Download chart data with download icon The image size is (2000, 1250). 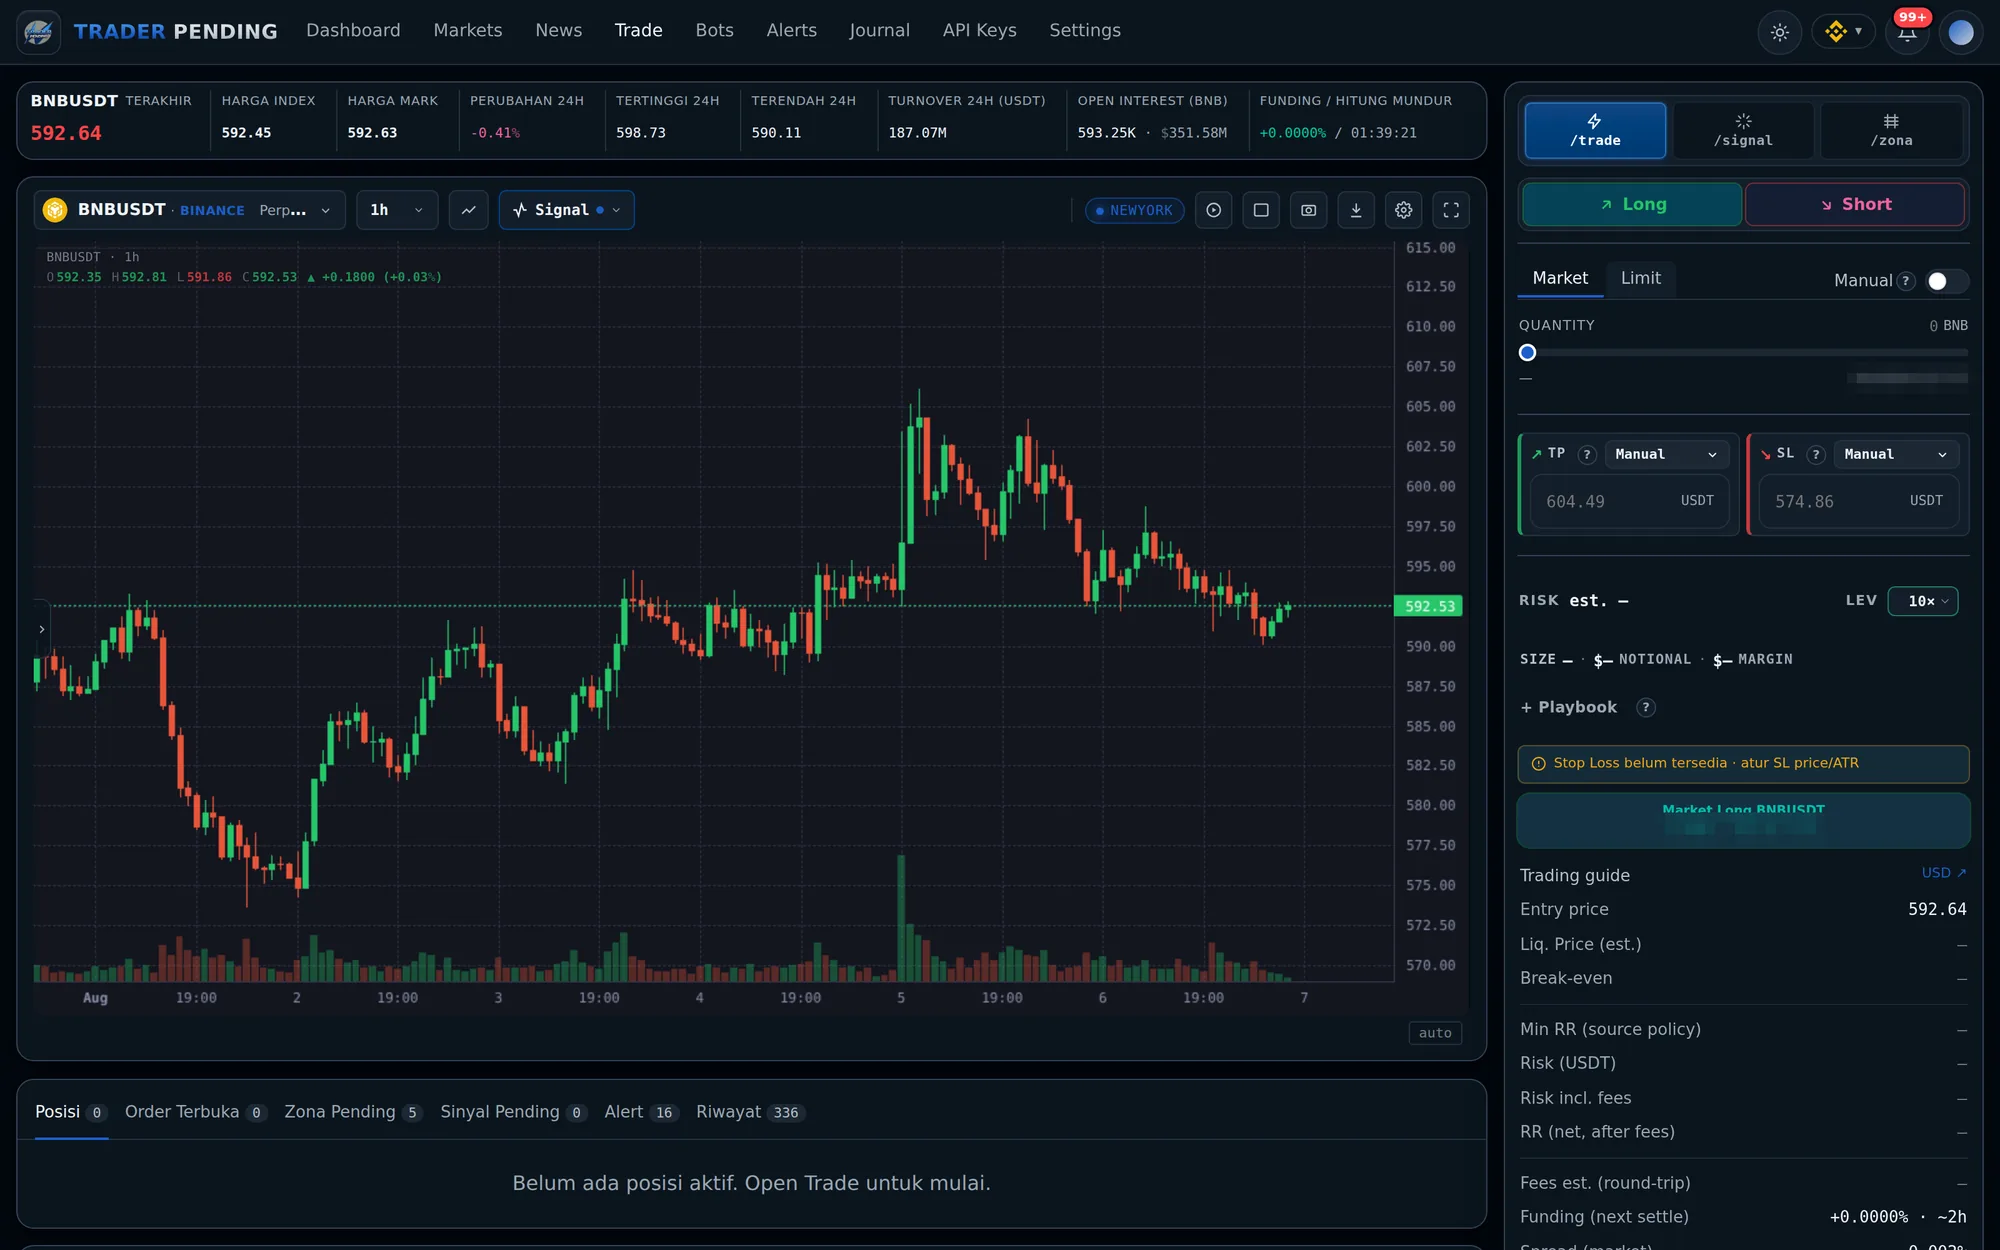tap(1356, 210)
